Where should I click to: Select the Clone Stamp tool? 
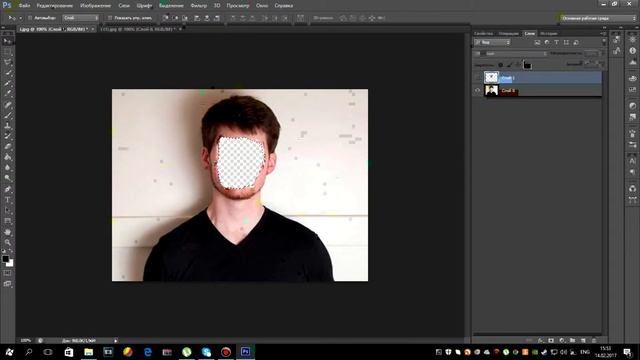(7, 126)
